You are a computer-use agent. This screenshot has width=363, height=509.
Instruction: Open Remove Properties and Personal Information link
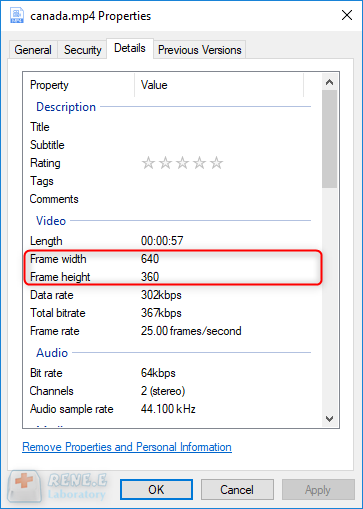click(x=127, y=447)
